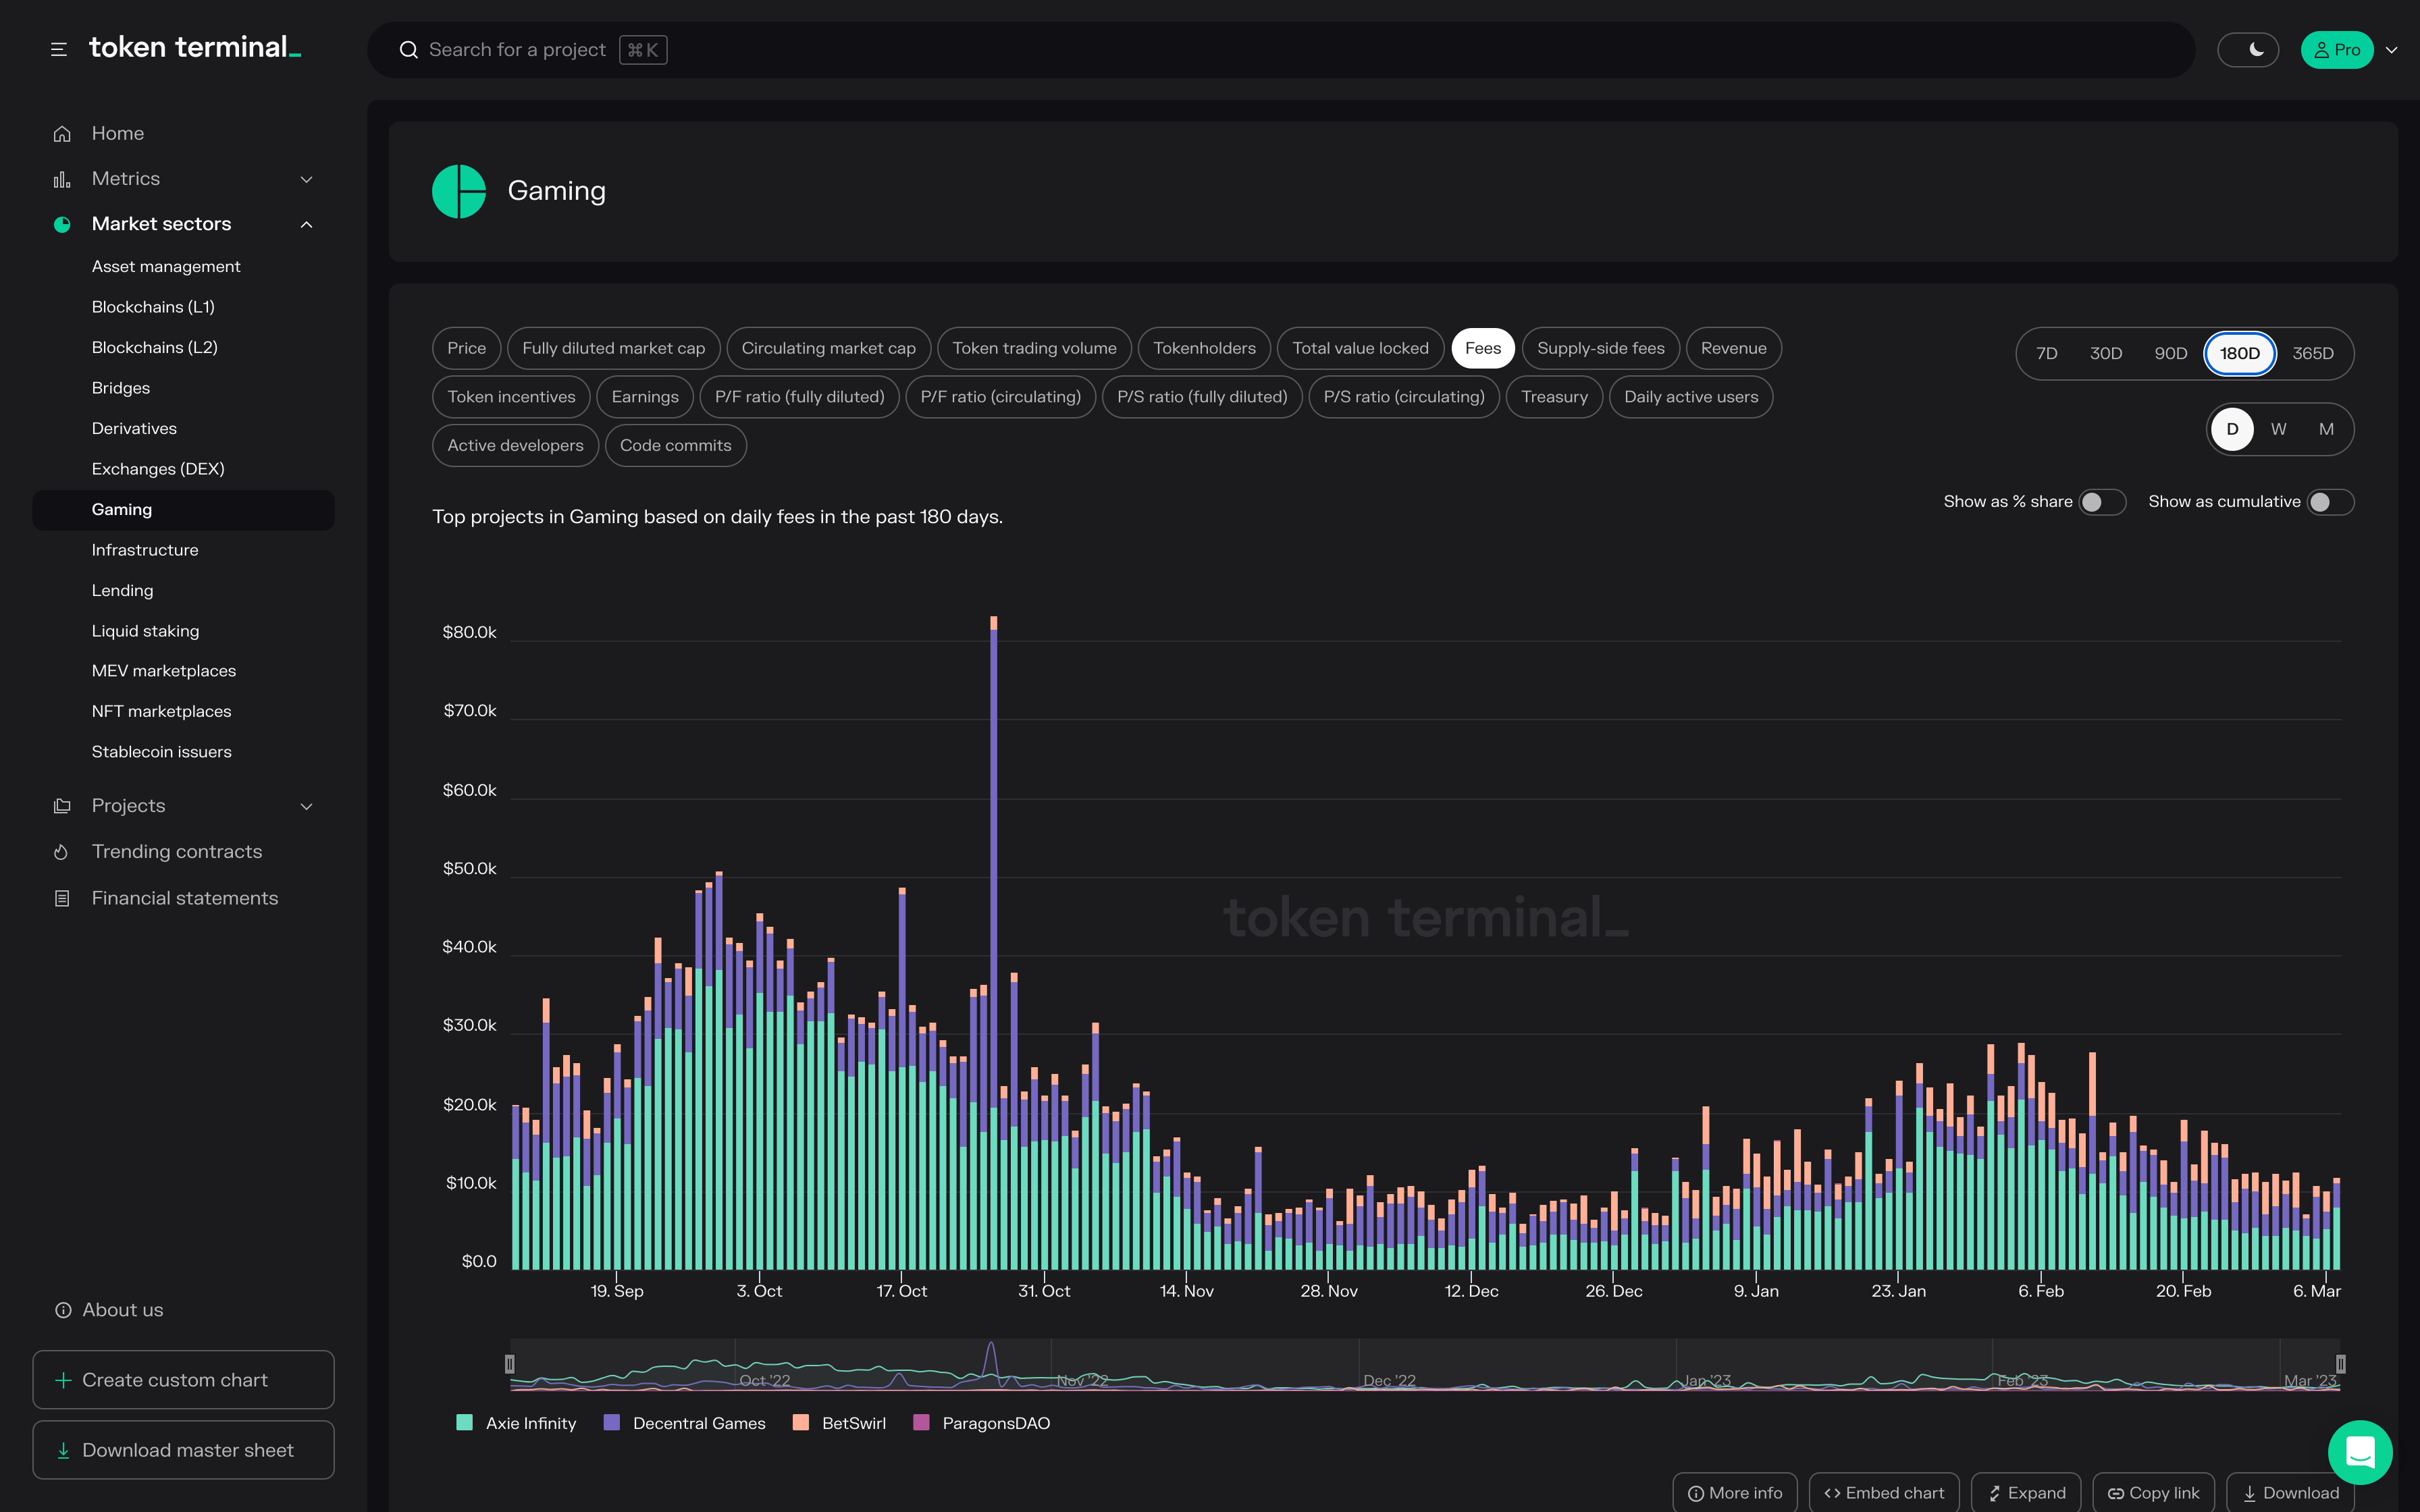Click the Decentral Games legend swatch
This screenshot has height=1512, width=2420.
point(612,1422)
